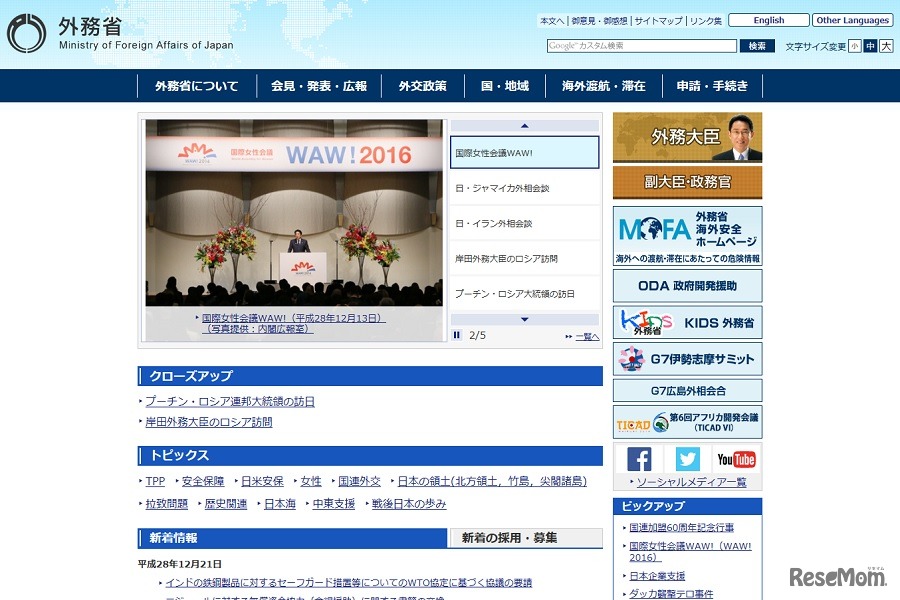Viewport: 900px width, 600px height.
Task: Click inside the Google custom search field
Action: (x=640, y=45)
